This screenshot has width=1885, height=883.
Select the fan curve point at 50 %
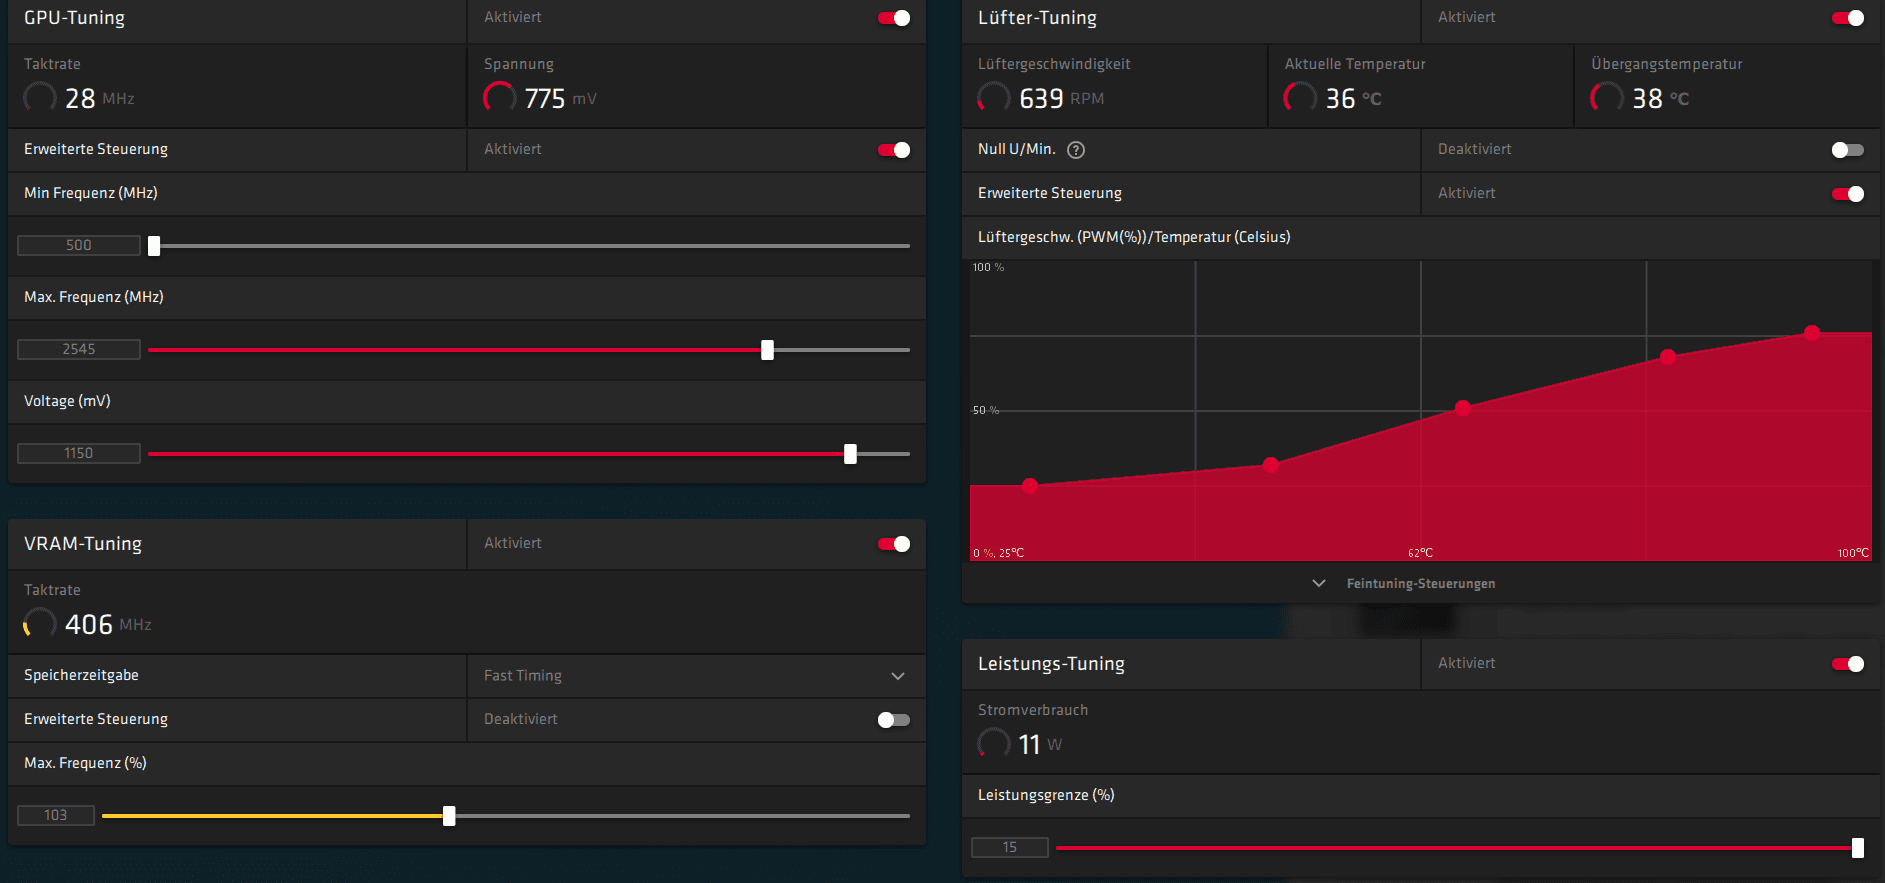pyautogui.click(x=1463, y=408)
